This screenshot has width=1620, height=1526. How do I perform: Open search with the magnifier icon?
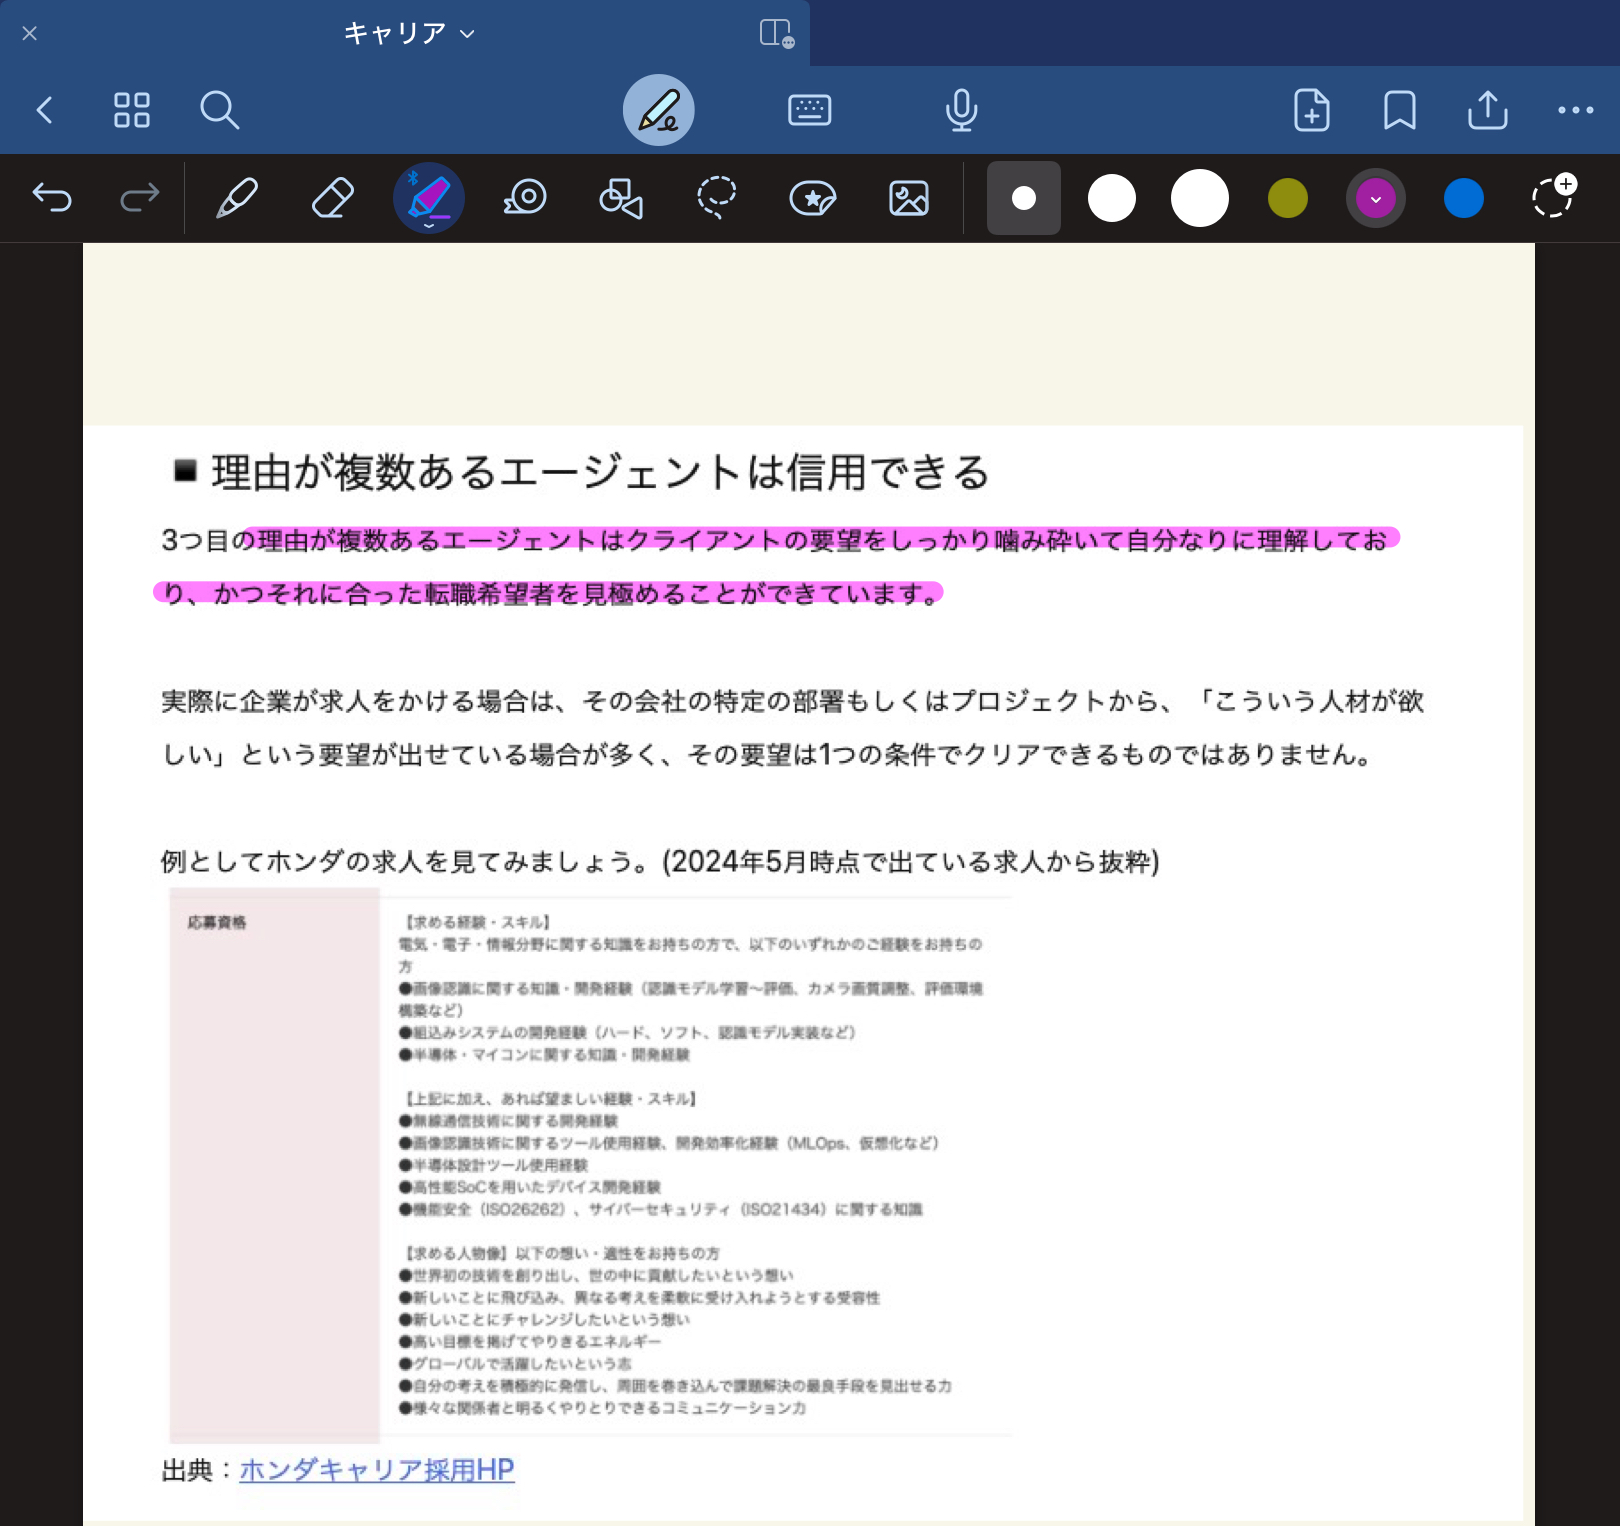point(219,110)
